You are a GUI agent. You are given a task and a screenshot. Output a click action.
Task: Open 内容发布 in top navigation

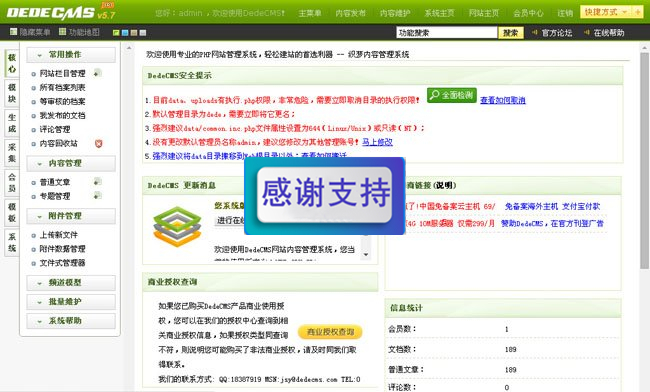coord(350,13)
